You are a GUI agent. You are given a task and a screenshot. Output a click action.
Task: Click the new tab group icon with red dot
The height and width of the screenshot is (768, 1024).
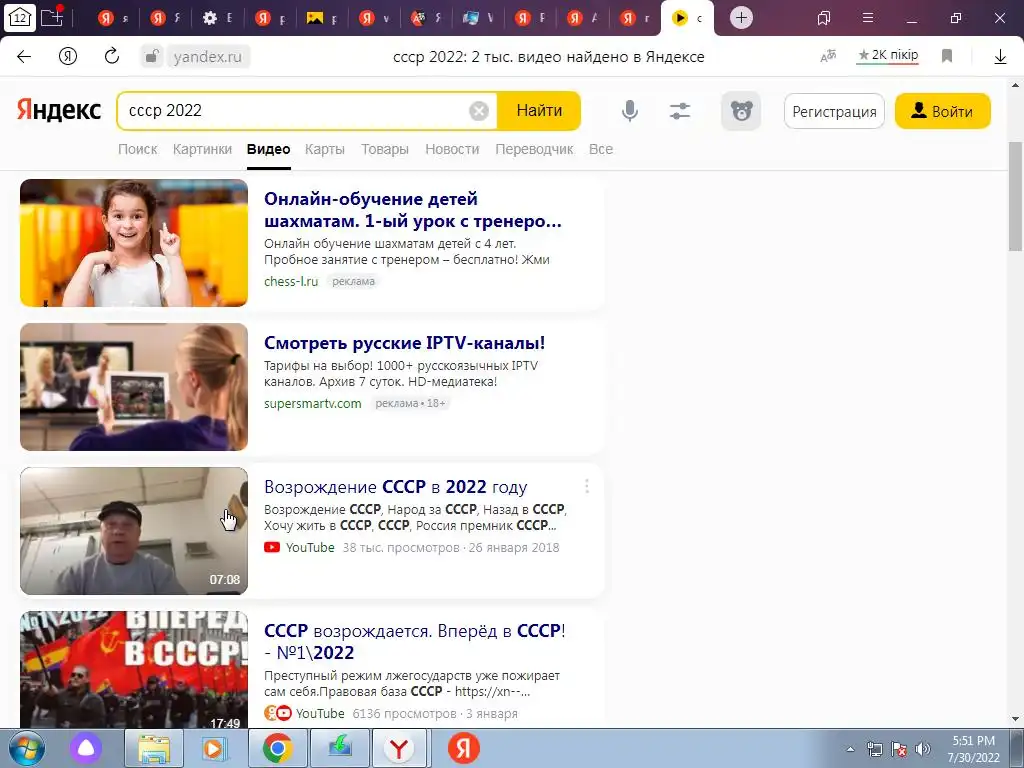pyautogui.click(x=52, y=16)
